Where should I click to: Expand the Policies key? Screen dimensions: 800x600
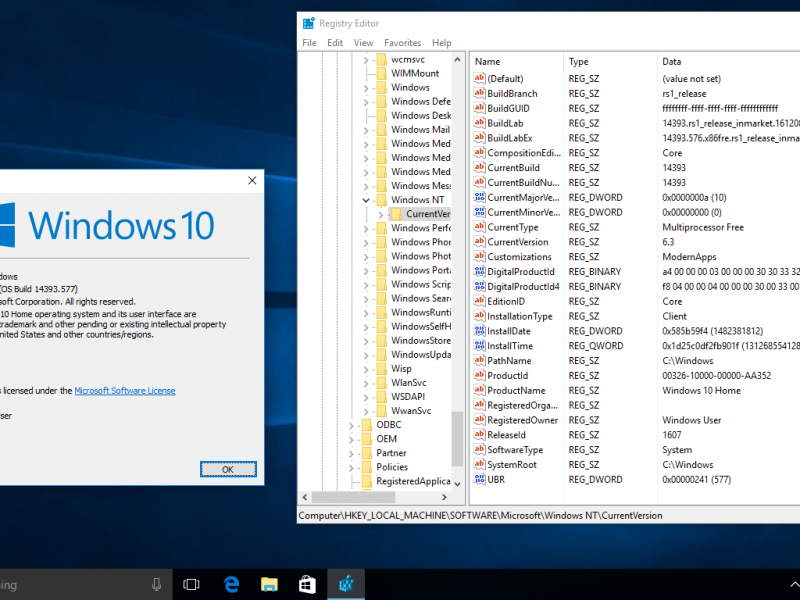351,467
